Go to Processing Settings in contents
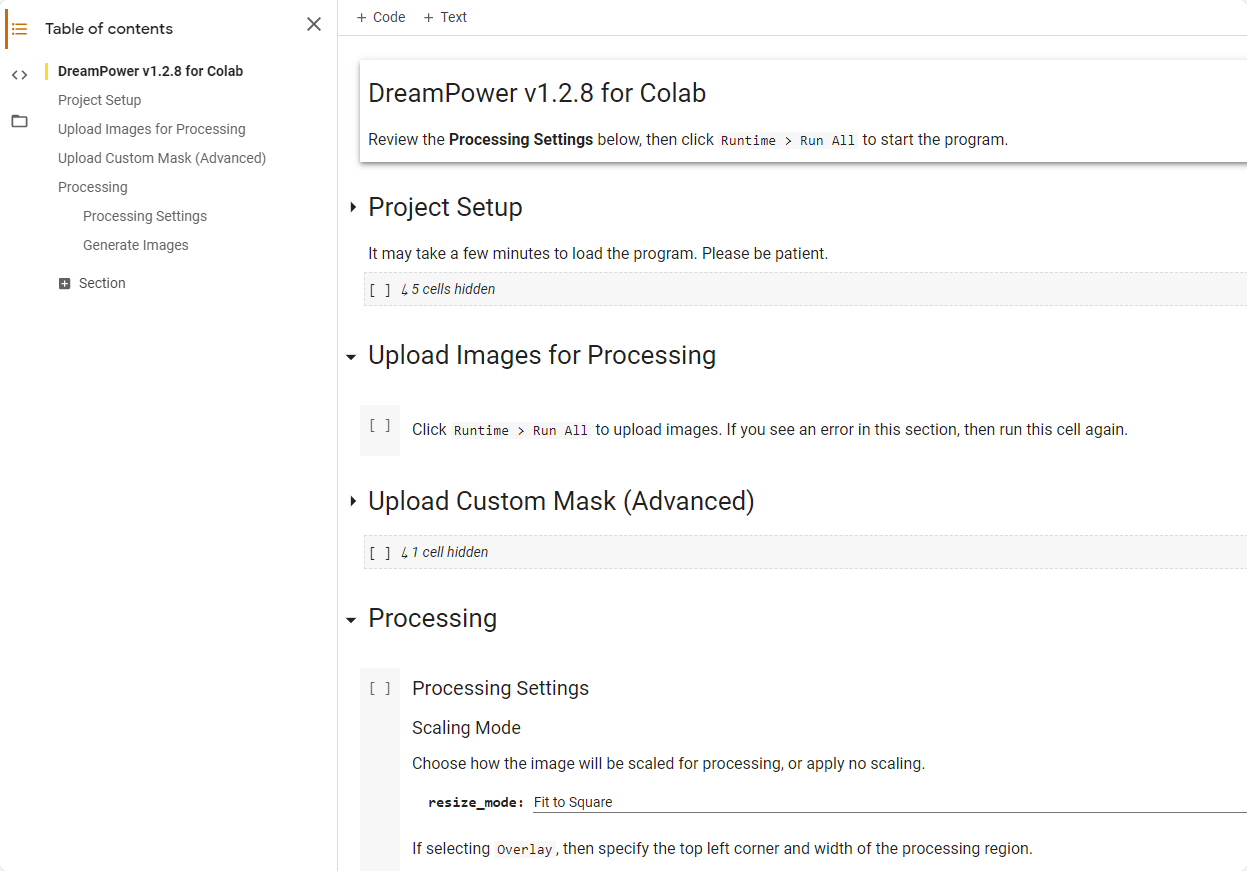The height and width of the screenshot is (871, 1247). coord(145,216)
